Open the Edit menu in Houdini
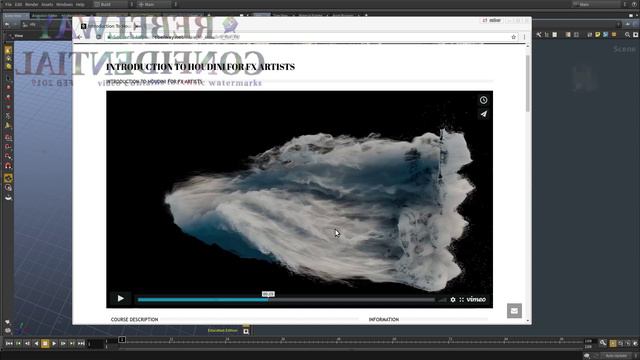Viewport: 640px width, 360px height. 18,4
